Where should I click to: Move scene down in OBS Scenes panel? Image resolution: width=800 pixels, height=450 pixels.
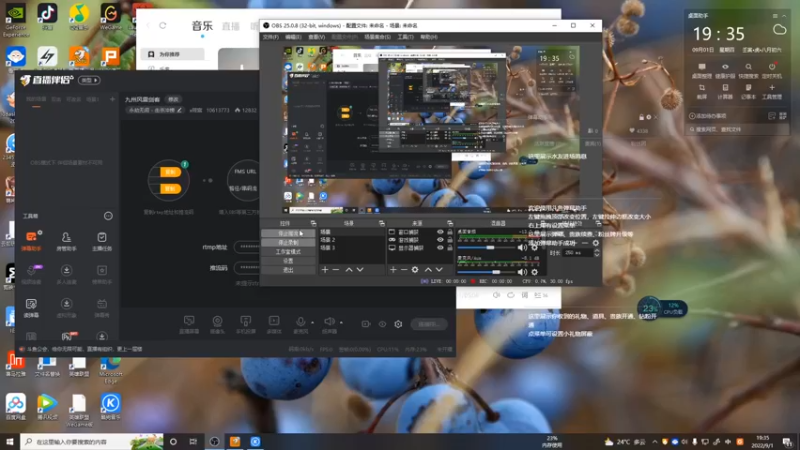(360, 269)
